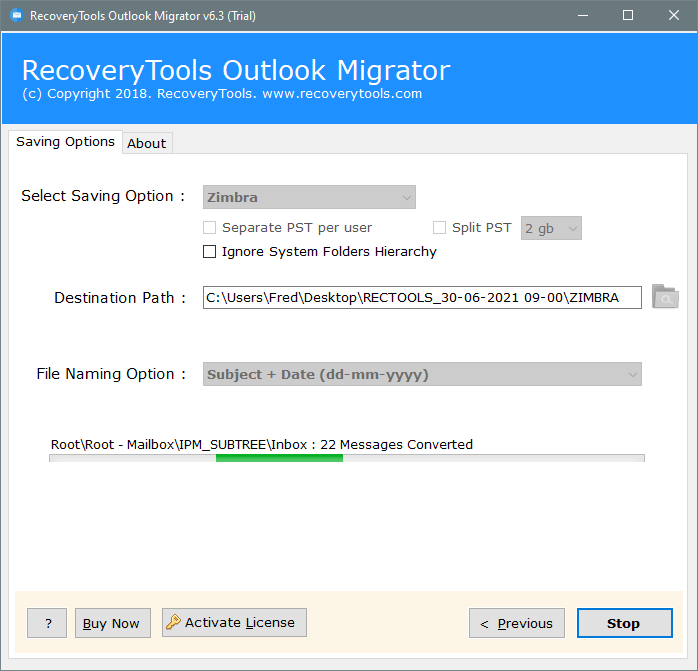The width and height of the screenshot is (698, 671).
Task: Switch to the About tab
Action: [147, 143]
